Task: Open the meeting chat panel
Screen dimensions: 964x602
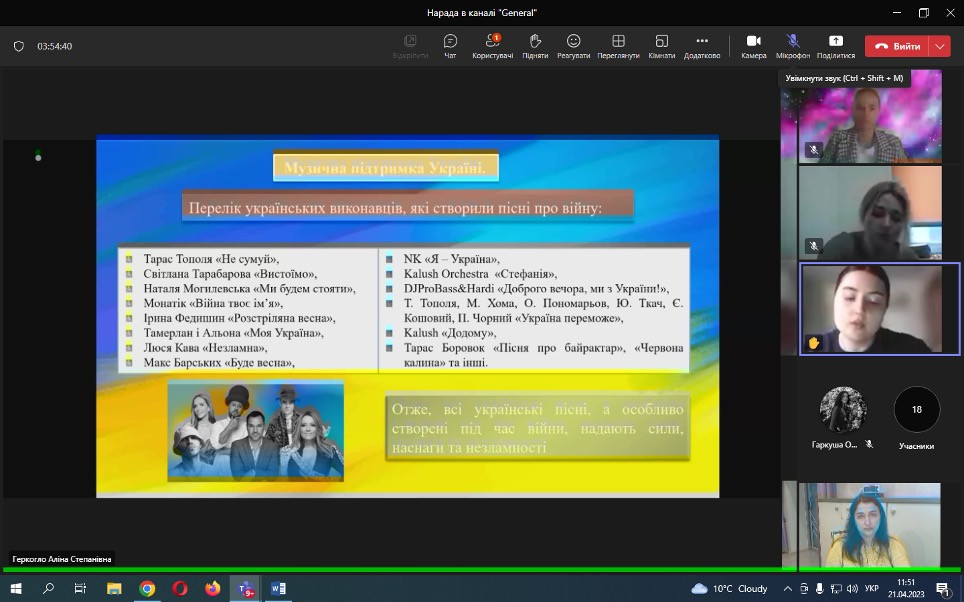Action: (450, 45)
